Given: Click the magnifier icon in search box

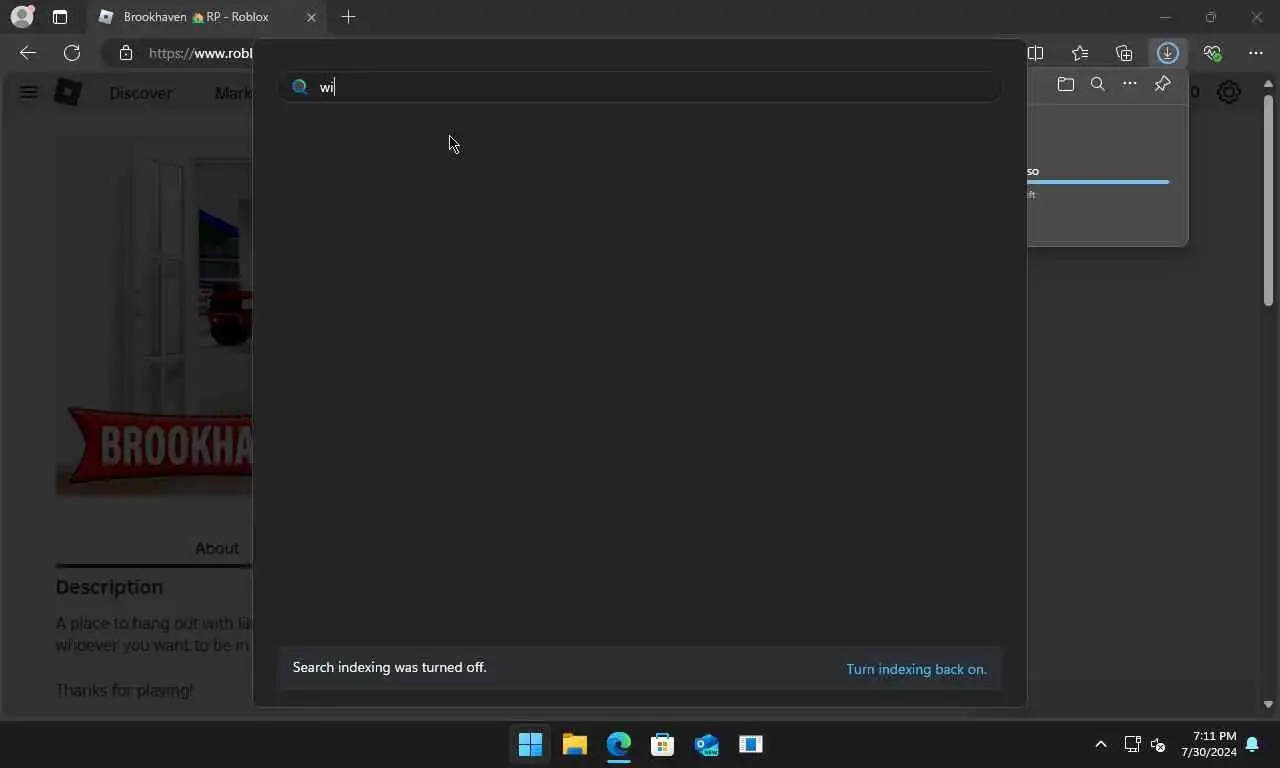Looking at the screenshot, I should (x=299, y=87).
